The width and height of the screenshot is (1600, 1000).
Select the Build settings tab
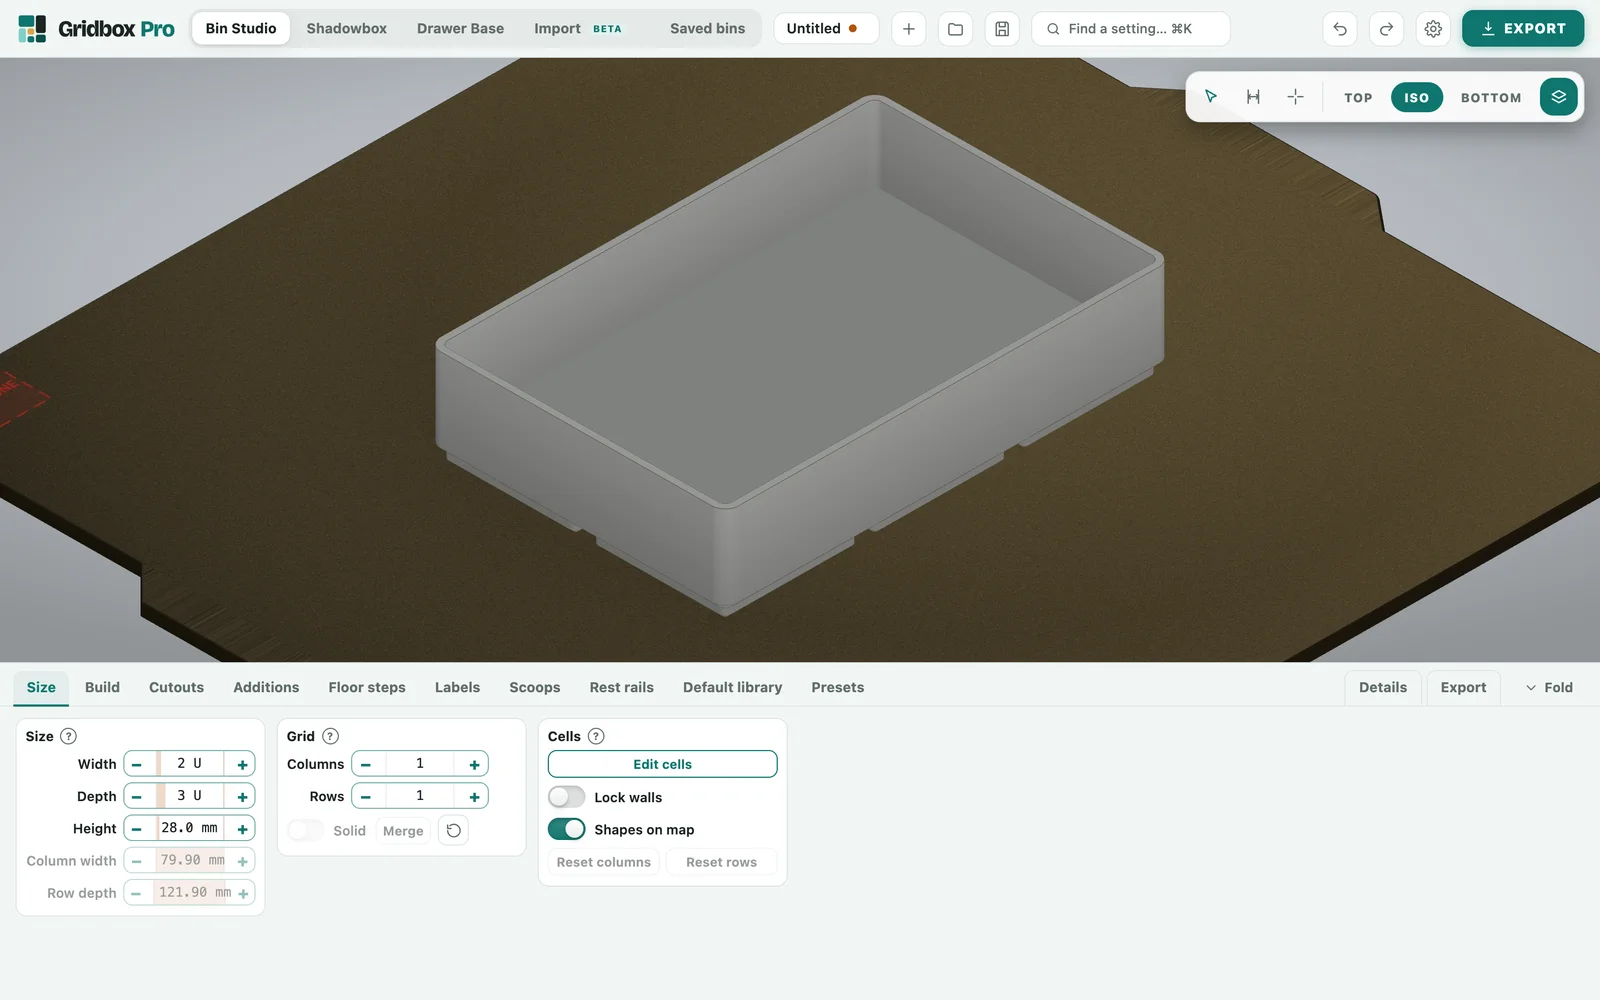[102, 687]
